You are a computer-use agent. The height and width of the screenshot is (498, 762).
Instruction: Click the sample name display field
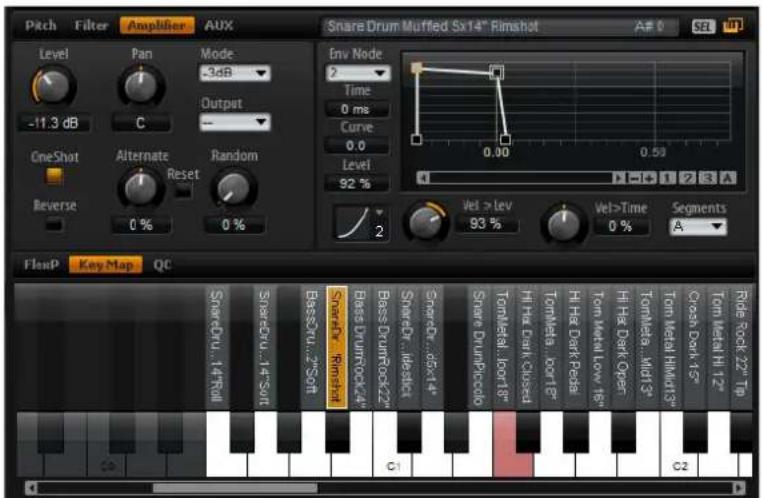click(500, 26)
